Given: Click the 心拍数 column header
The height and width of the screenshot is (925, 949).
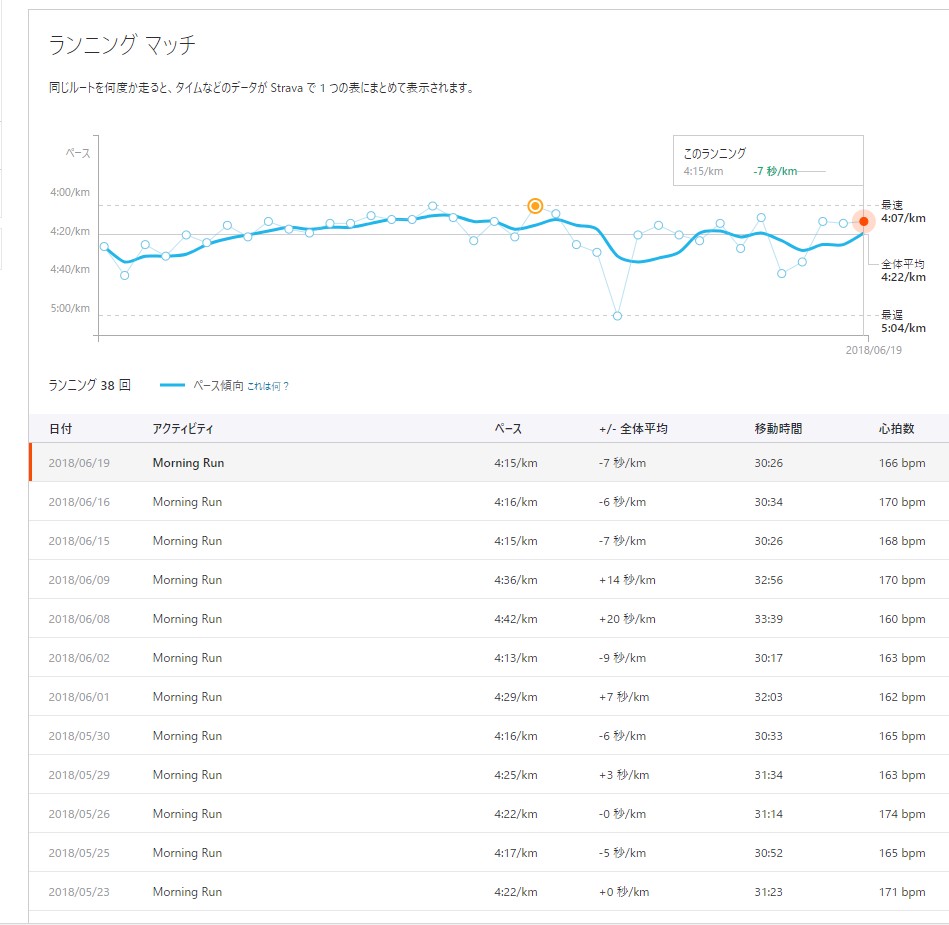Looking at the screenshot, I should pos(896,429).
